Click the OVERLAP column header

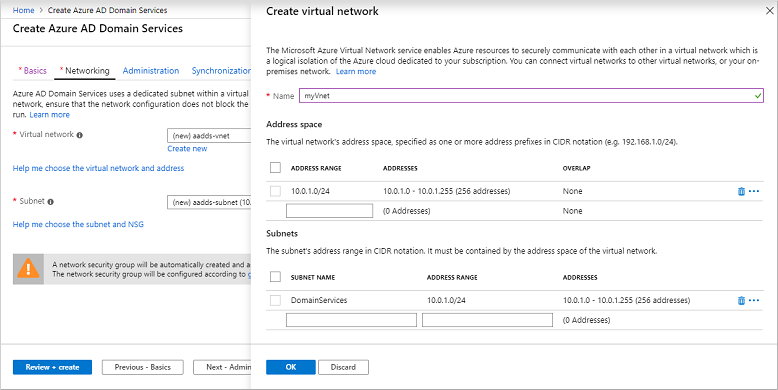(577, 168)
